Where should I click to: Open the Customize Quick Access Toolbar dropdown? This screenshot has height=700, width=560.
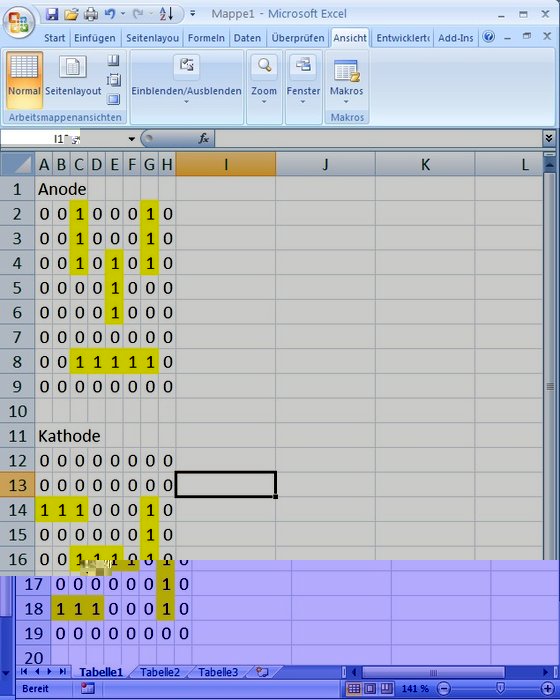pos(192,13)
